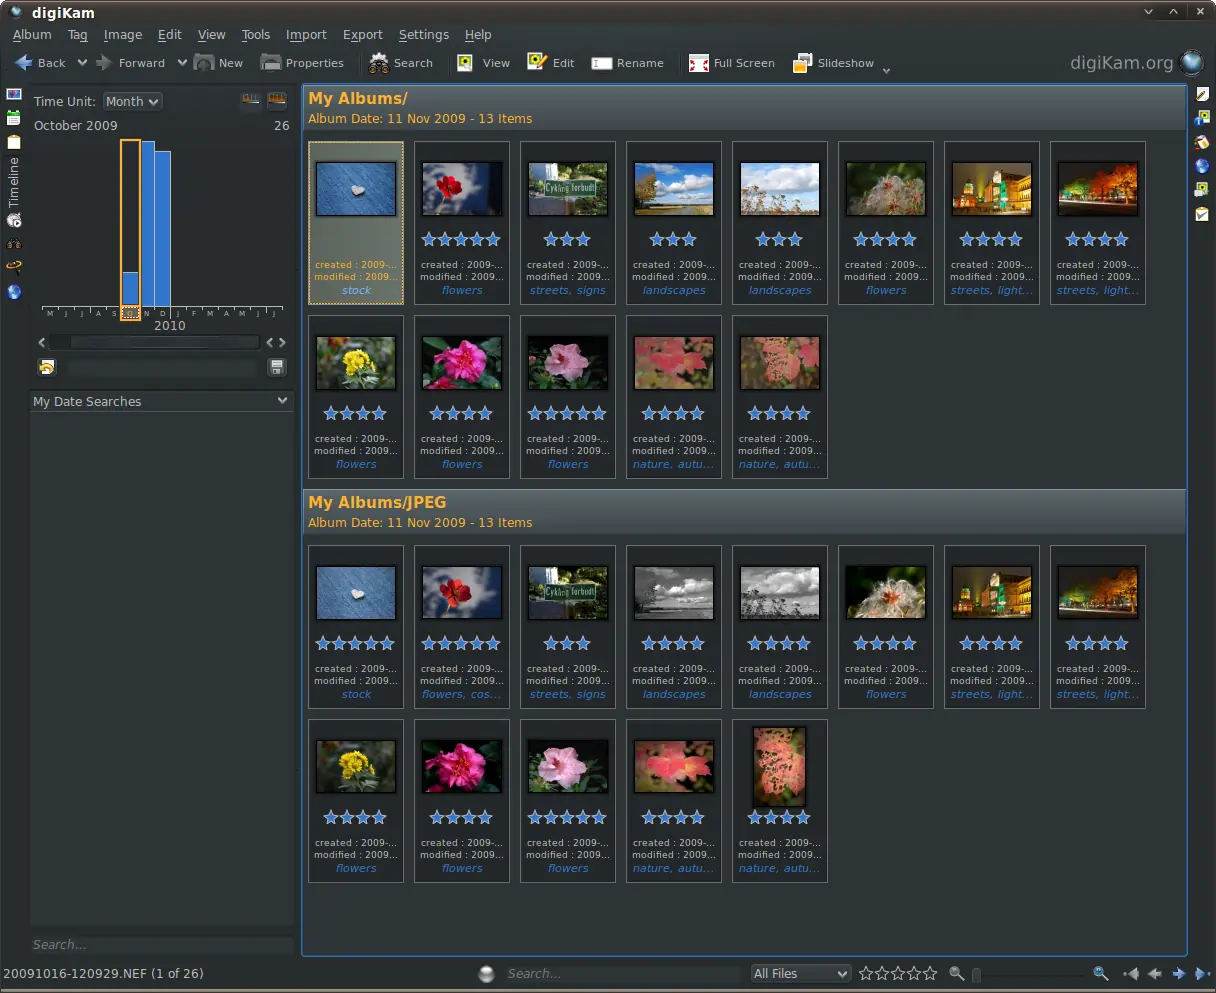Click the zoom-in magnifier in the status bar

click(1101, 973)
